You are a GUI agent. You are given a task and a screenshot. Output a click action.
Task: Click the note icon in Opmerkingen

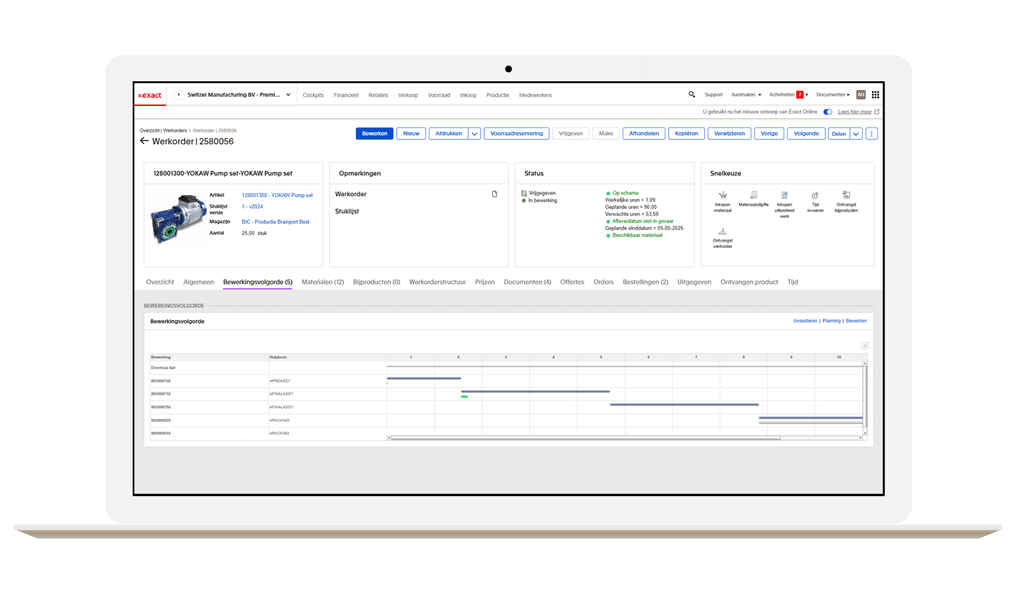coord(494,194)
